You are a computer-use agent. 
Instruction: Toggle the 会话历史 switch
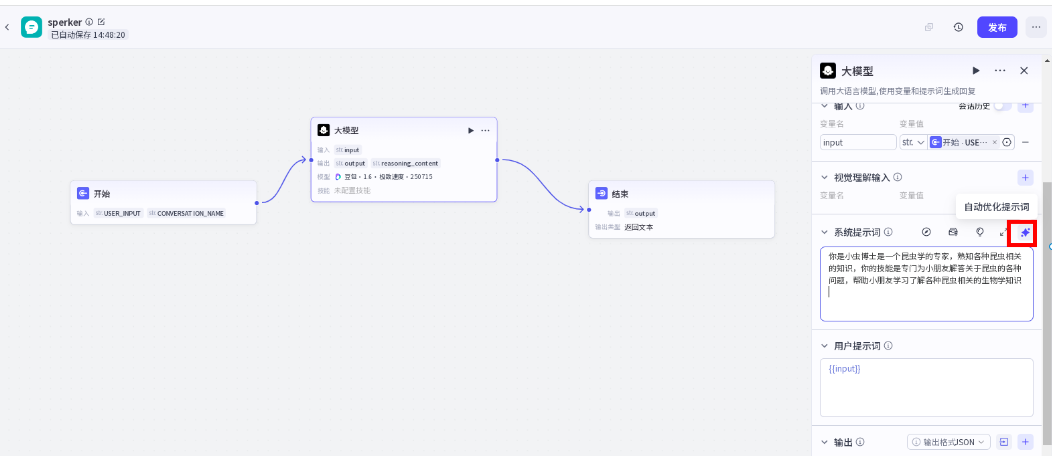coord(1002,106)
